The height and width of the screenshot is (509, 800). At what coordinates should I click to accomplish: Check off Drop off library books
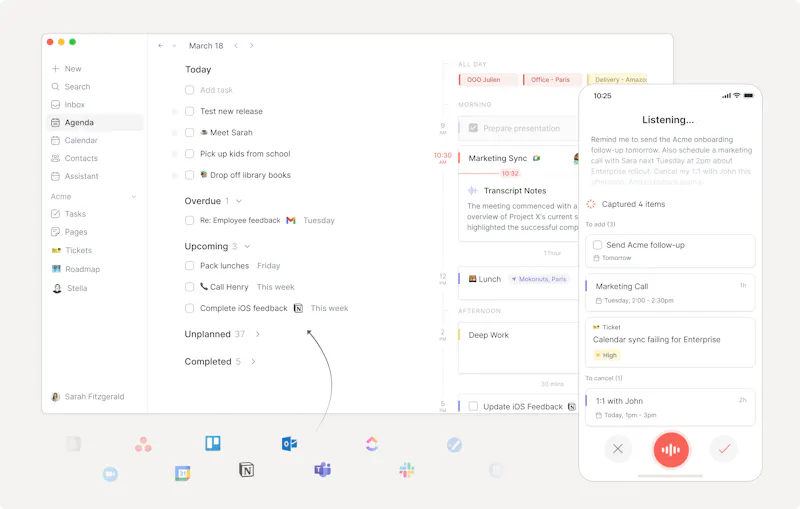189,175
